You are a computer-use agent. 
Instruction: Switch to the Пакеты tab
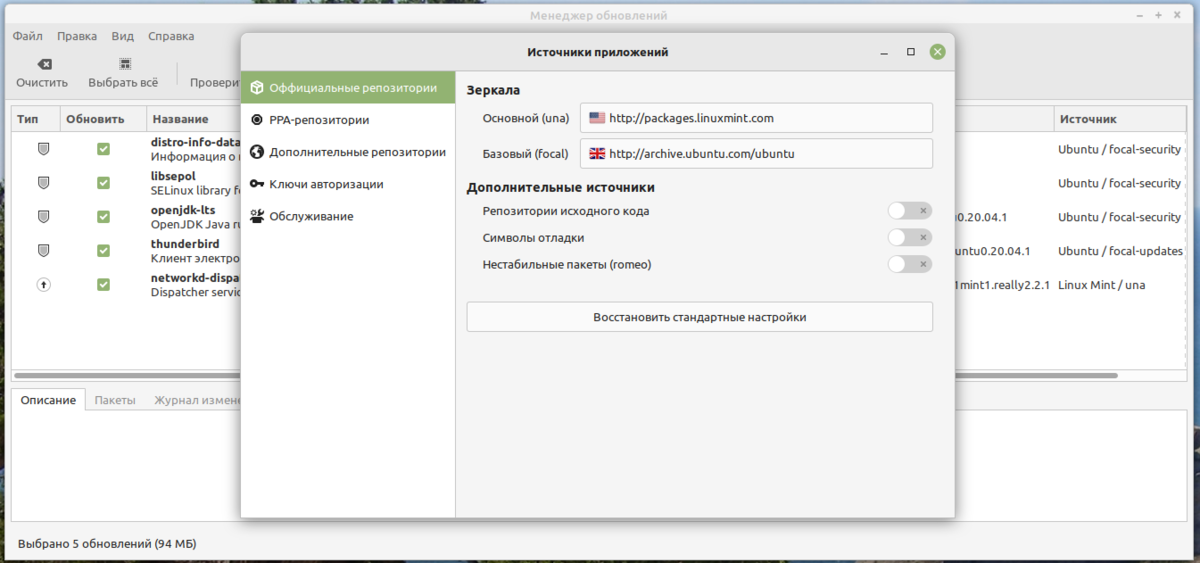(115, 400)
